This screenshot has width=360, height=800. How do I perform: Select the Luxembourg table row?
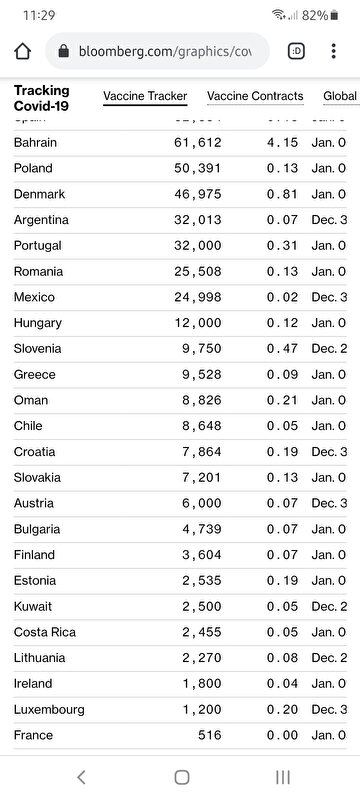pos(180,710)
